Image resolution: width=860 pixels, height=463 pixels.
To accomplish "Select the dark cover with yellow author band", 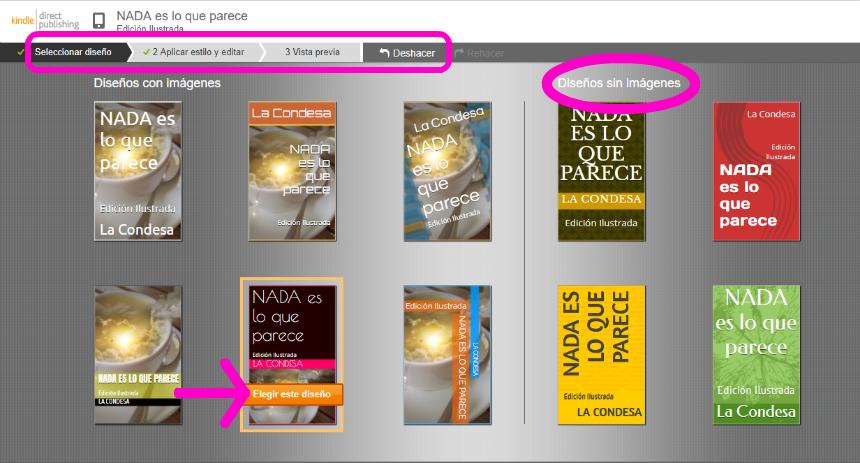I will pos(601,171).
